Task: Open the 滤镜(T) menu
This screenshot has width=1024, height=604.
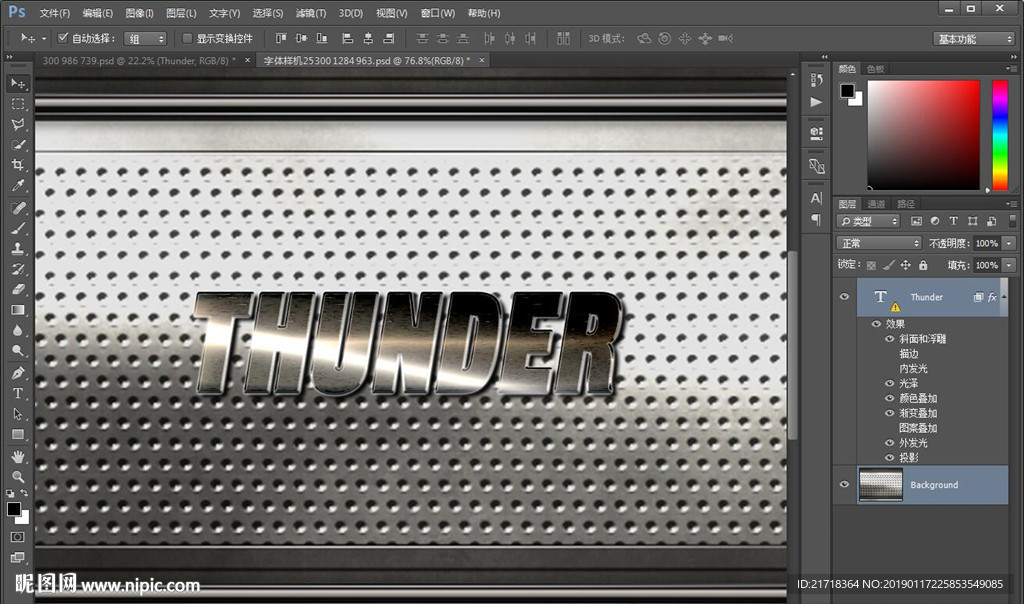Action: point(311,13)
